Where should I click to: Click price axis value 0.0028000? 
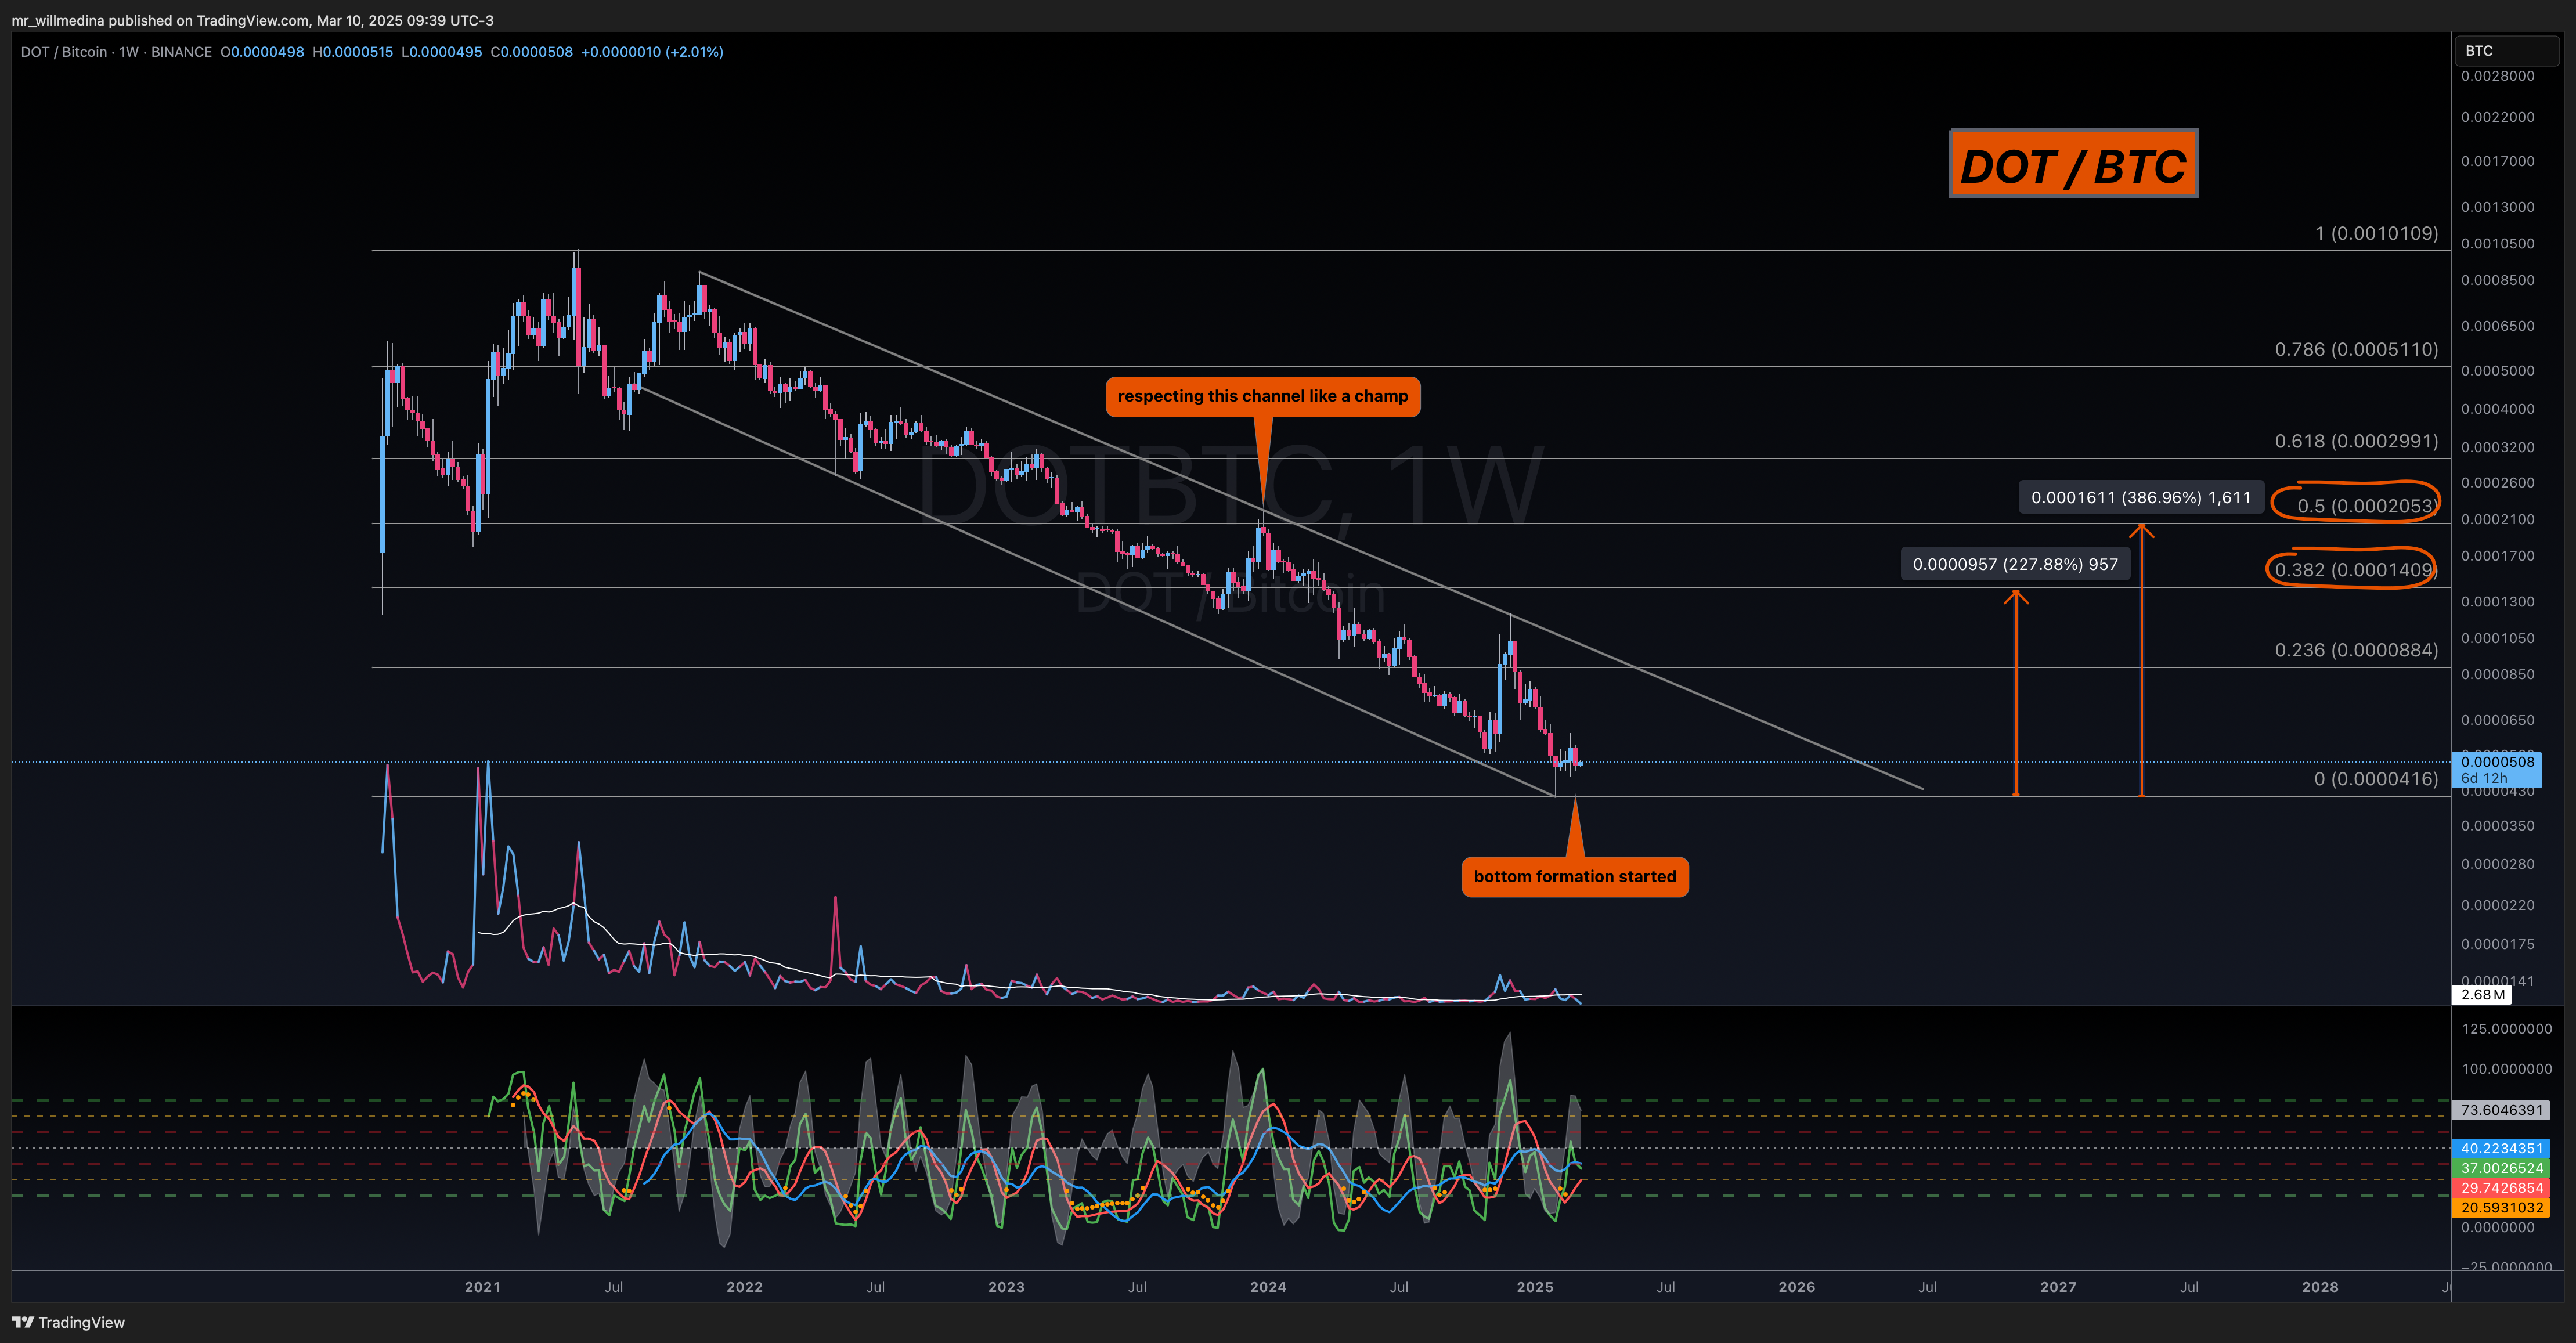[x=2497, y=76]
